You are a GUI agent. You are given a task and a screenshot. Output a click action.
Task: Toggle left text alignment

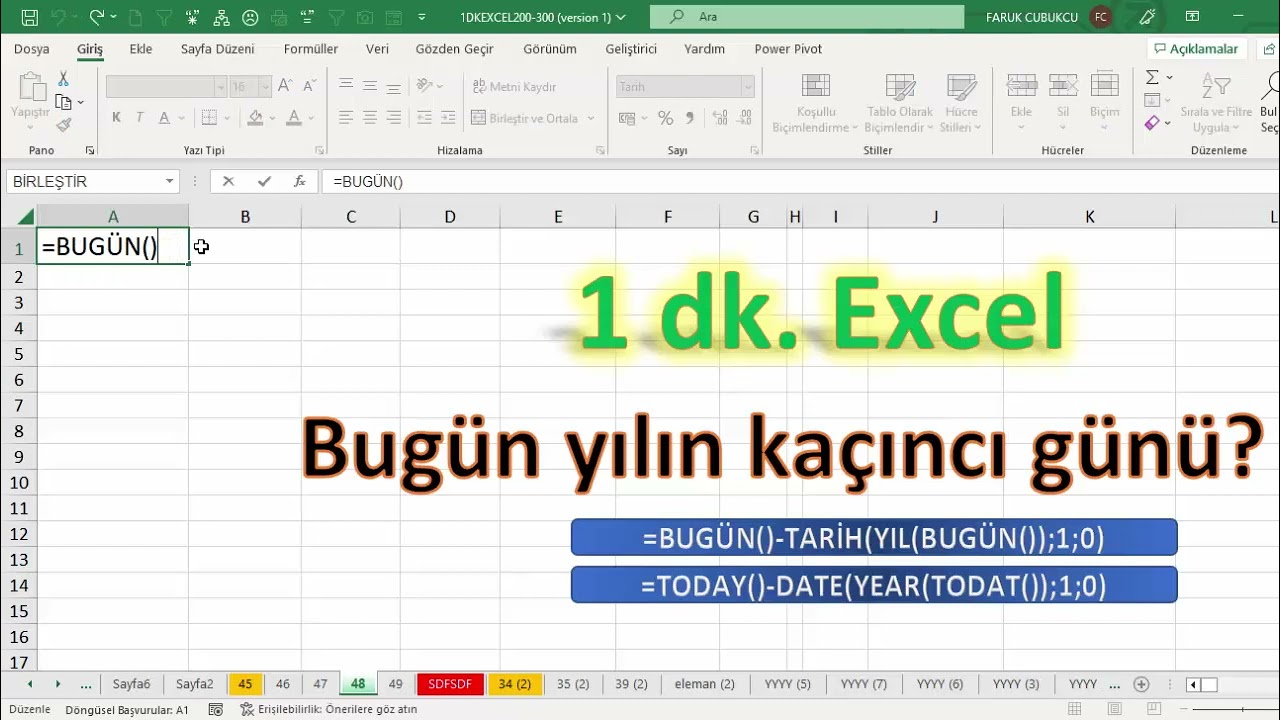(x=346, y=118)
